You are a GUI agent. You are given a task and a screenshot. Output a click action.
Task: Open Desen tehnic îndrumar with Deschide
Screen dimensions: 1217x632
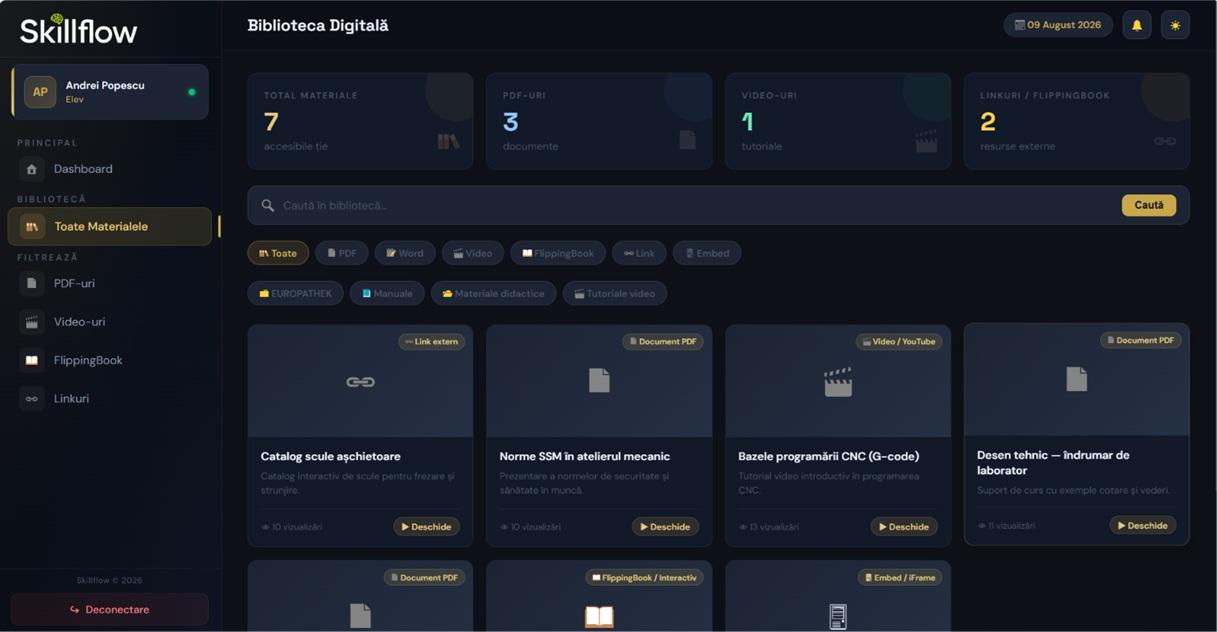tap(1143, 525)
